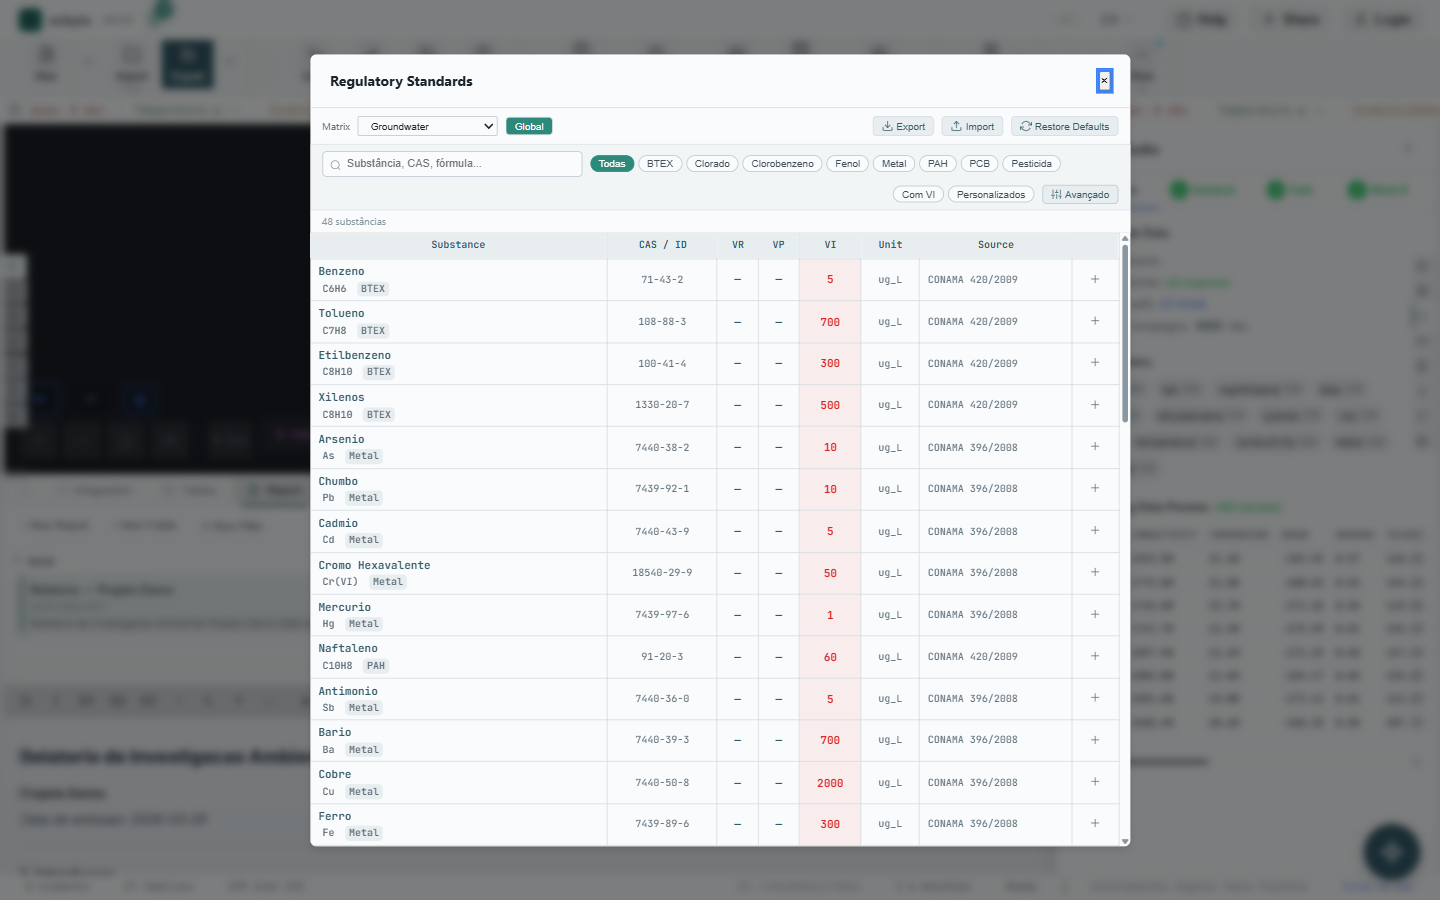This screenshot has width=1440, height=900.
Task: Click the Metal tag under Mercurio
Action: pos(364,624)
